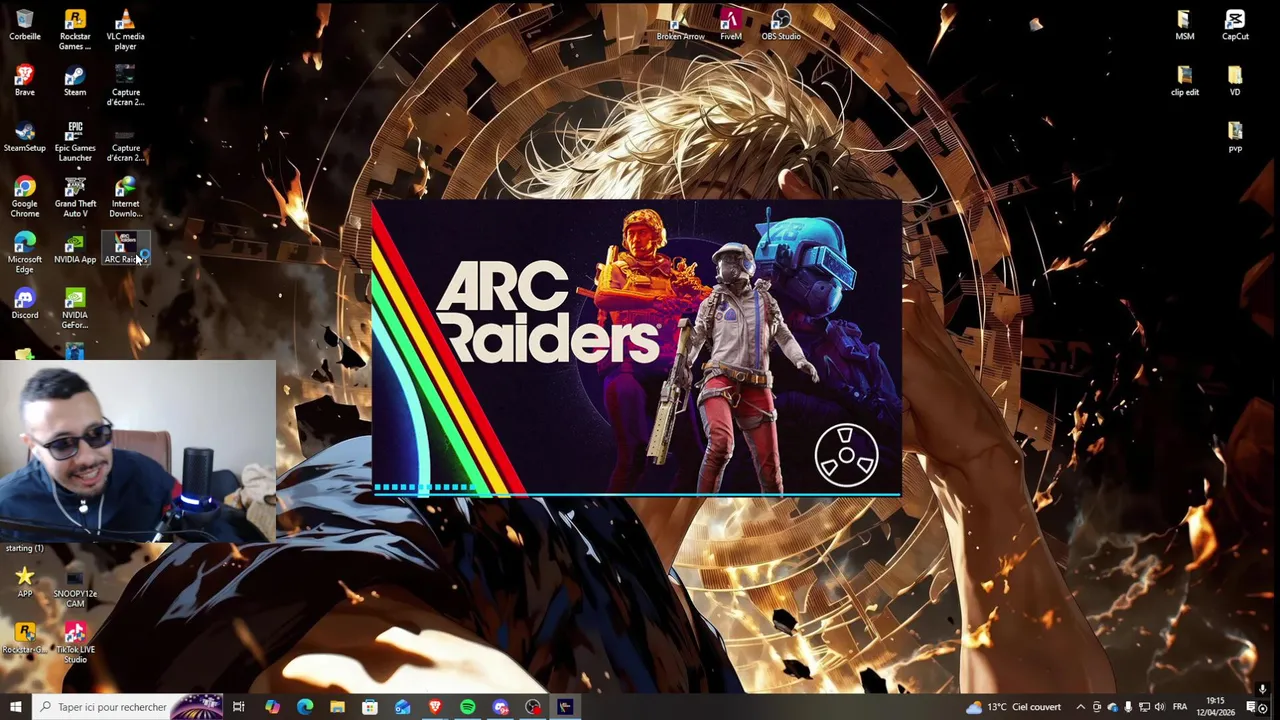Open Spotify from the taskbar
The image size is (1280, 720).
(x=468, y=707)
